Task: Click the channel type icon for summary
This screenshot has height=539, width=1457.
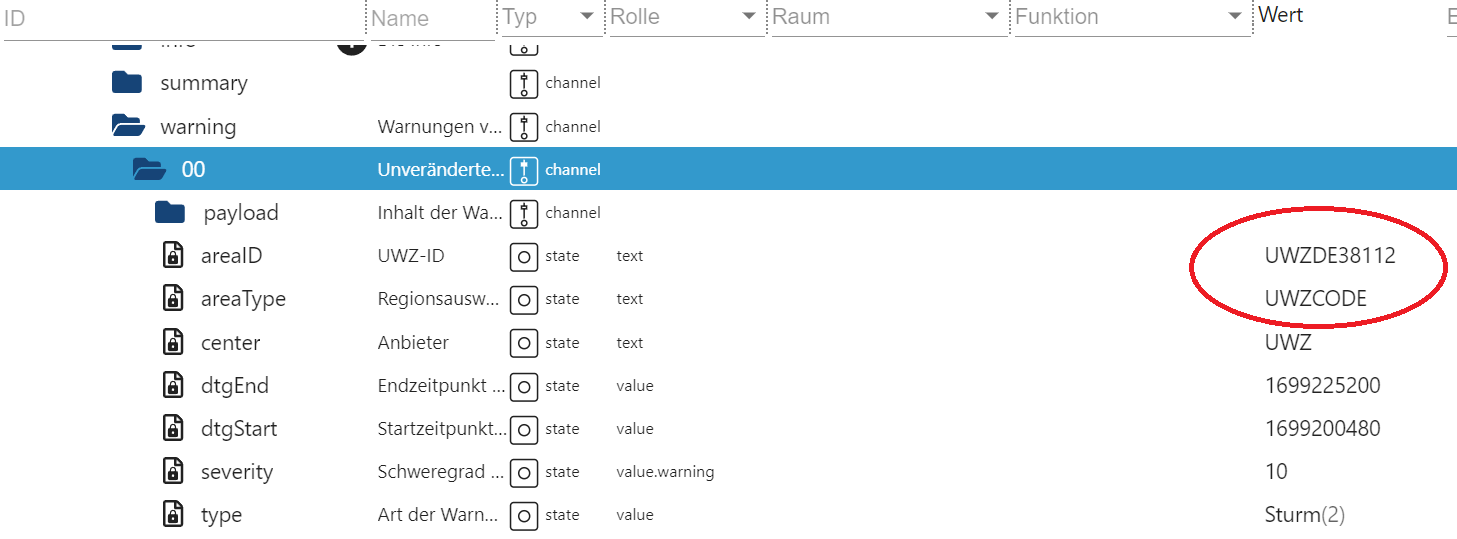Action: click(x=524, y=84)
